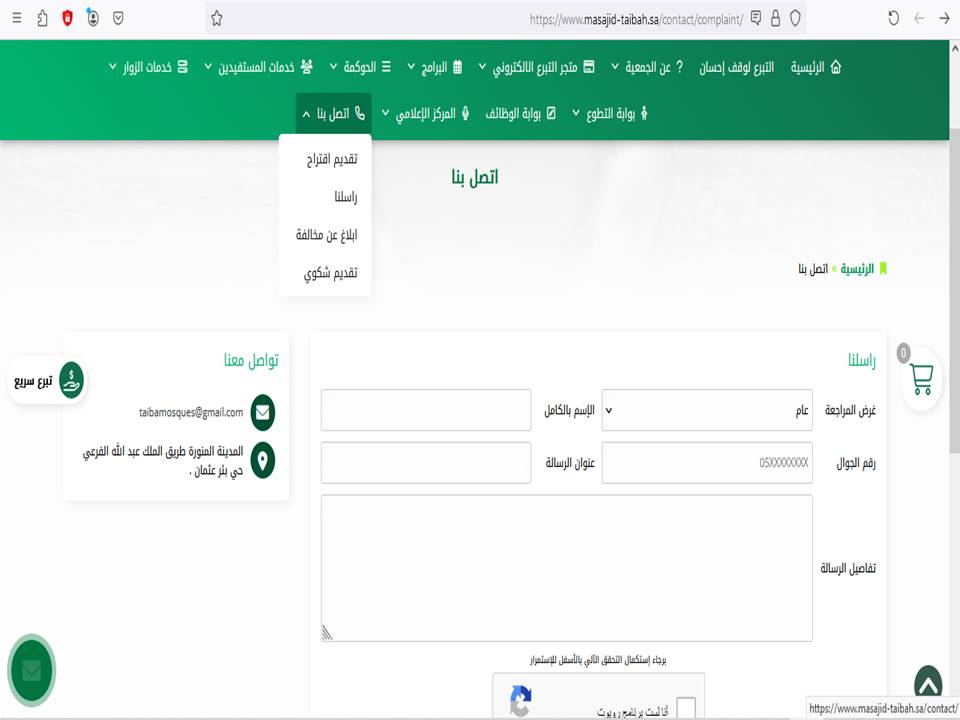Select تقديم شكوي from submenu
This screenshot has width=960, height=720.
click(330, 273)
